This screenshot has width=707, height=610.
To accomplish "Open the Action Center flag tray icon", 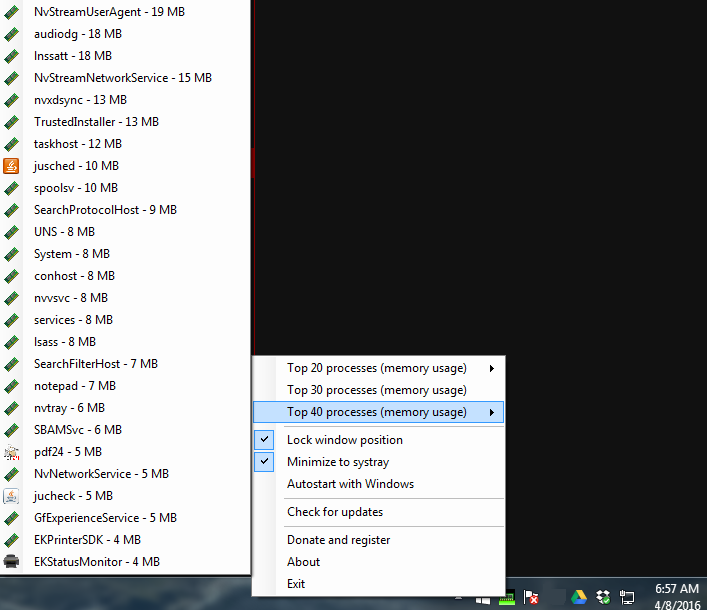I will click(531, 598).
